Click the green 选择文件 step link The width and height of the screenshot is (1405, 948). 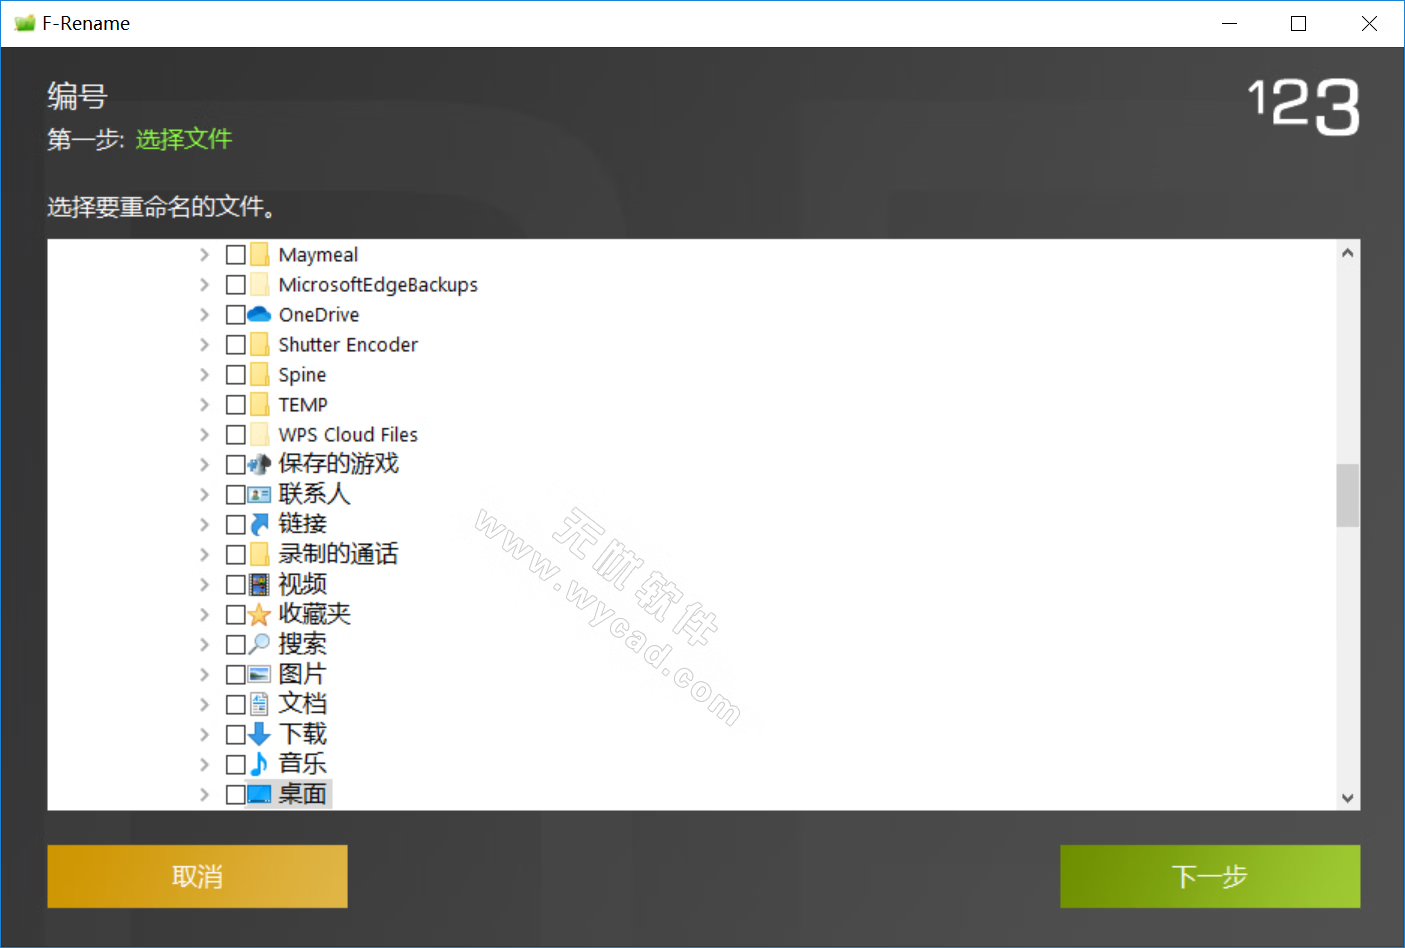tap(183, 140)
